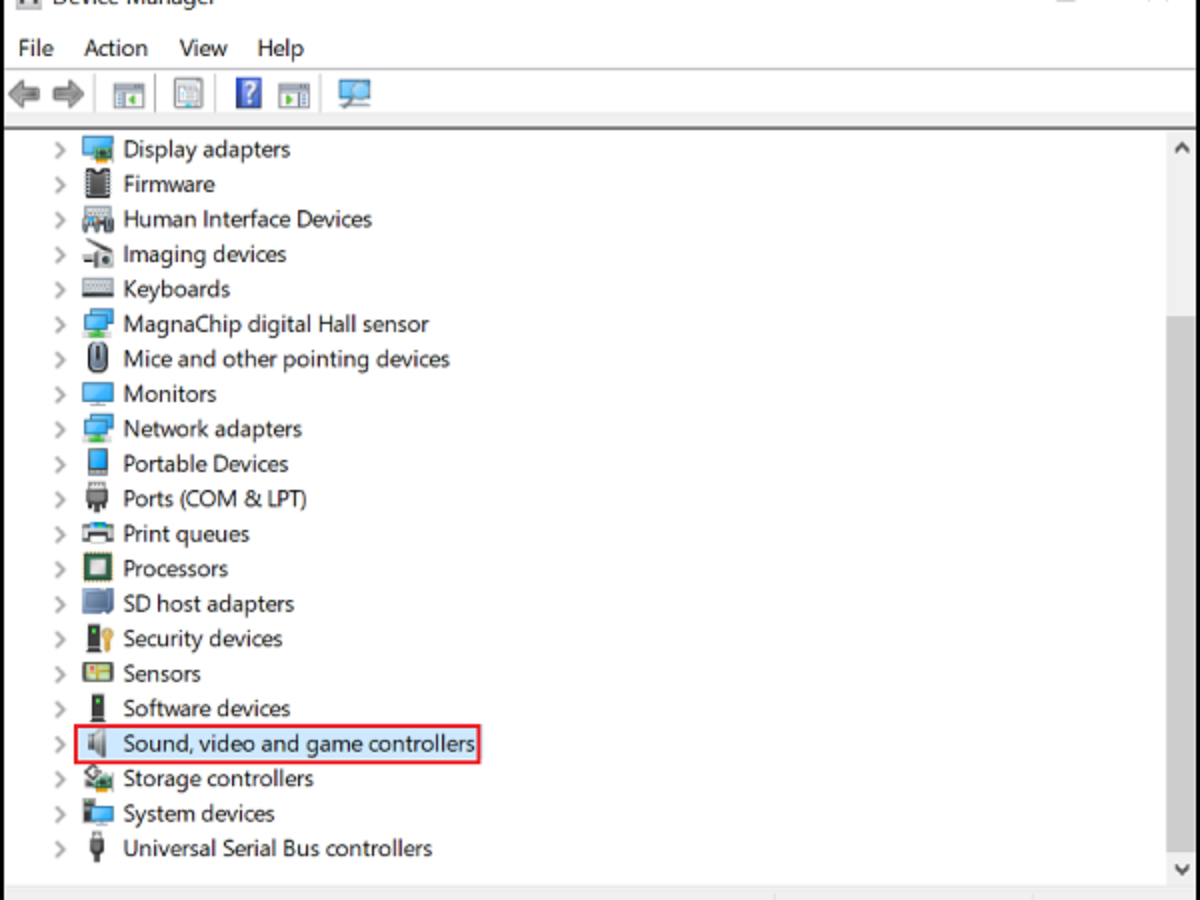The image size is (1200, 900).
Task: Select the 'Human Interface Devices' row text
Action: point(248,219)
